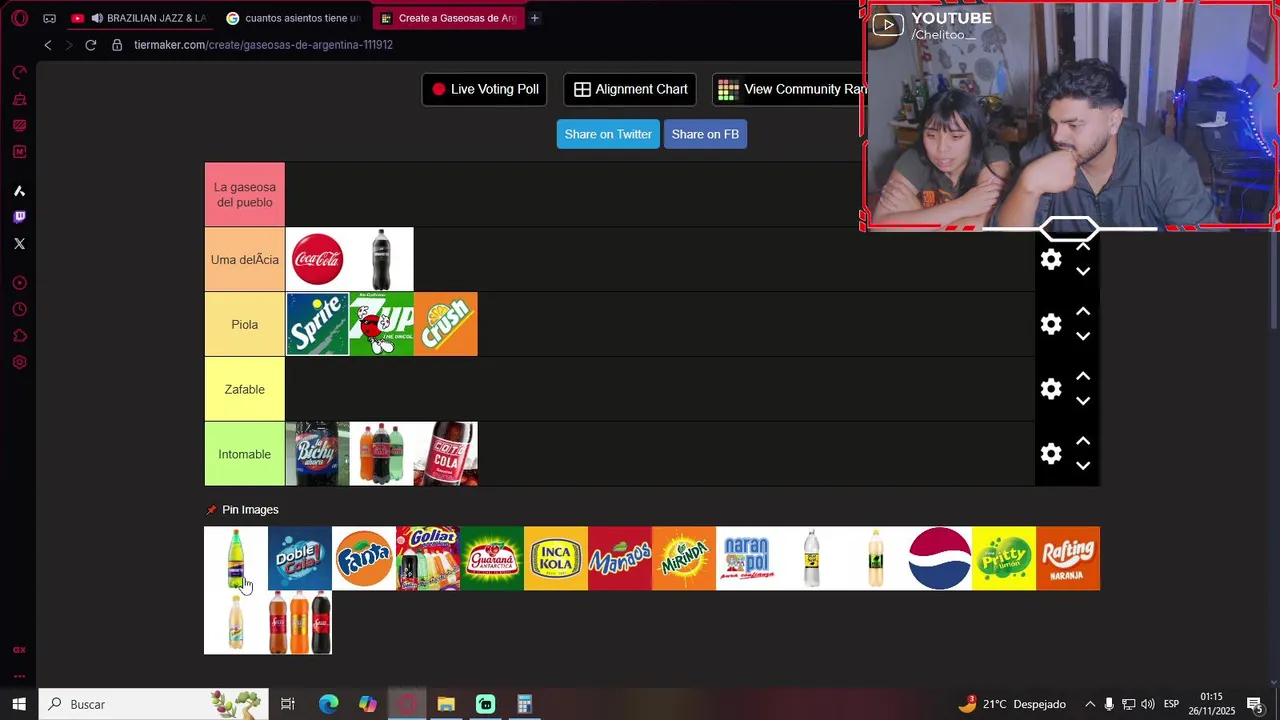The width and height of the screenshot is (1280, 720).
Task: Share tier list on Twitter
Action: (608, 135)
